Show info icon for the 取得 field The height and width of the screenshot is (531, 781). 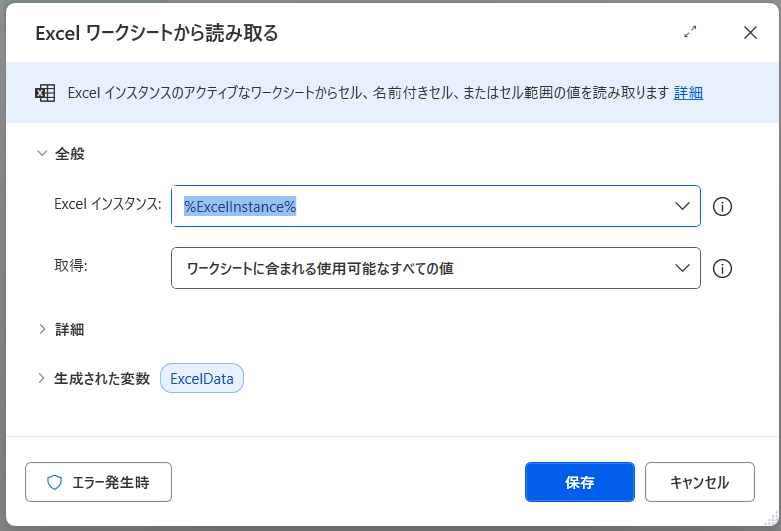click(723, 268)
